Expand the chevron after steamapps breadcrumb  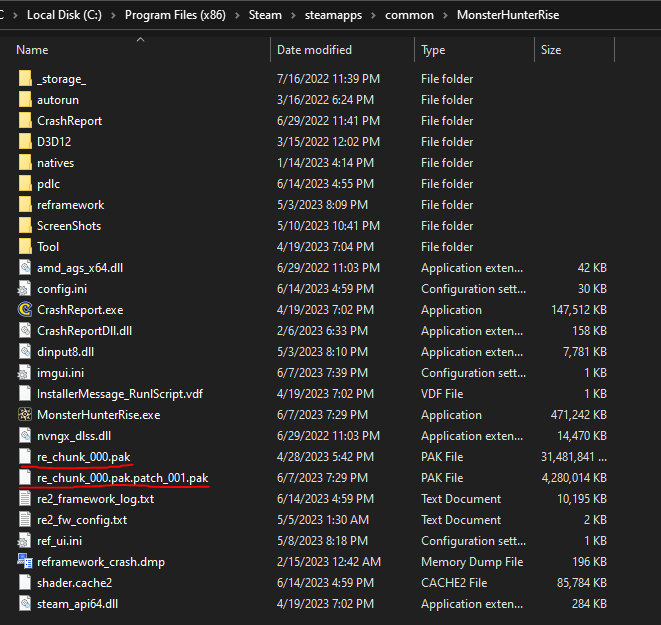373,15
